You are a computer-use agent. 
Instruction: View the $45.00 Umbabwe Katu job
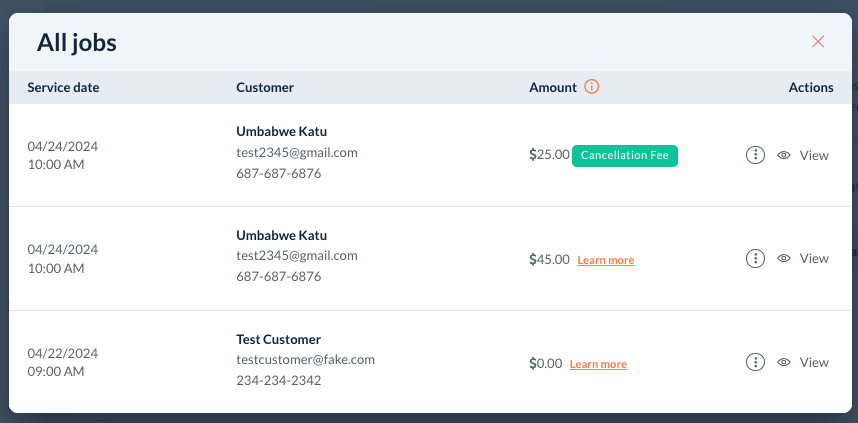pos(814,259)
